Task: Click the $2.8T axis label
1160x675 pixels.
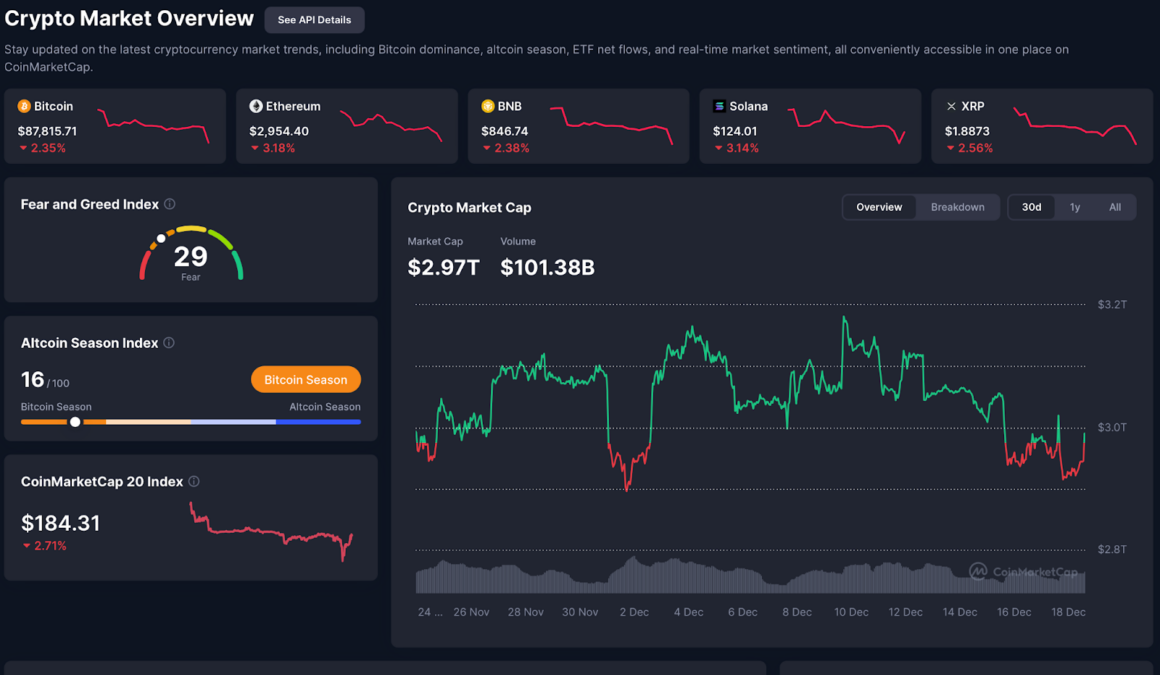Action: 1112,549
